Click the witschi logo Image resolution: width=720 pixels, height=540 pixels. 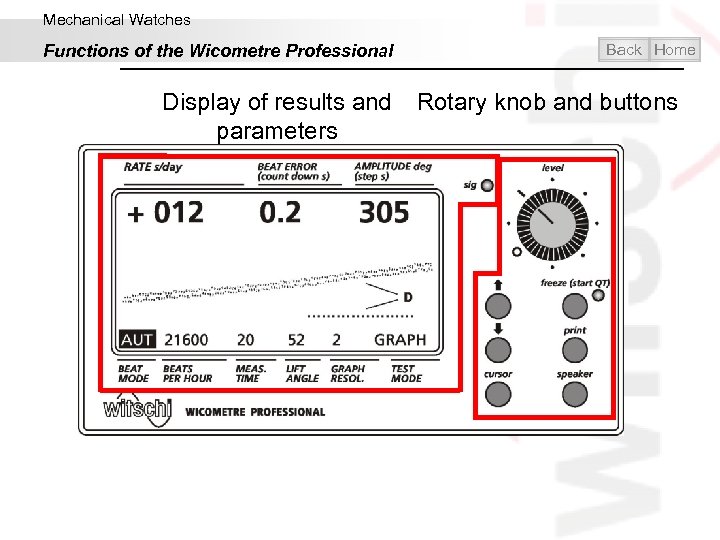(138, 409)
